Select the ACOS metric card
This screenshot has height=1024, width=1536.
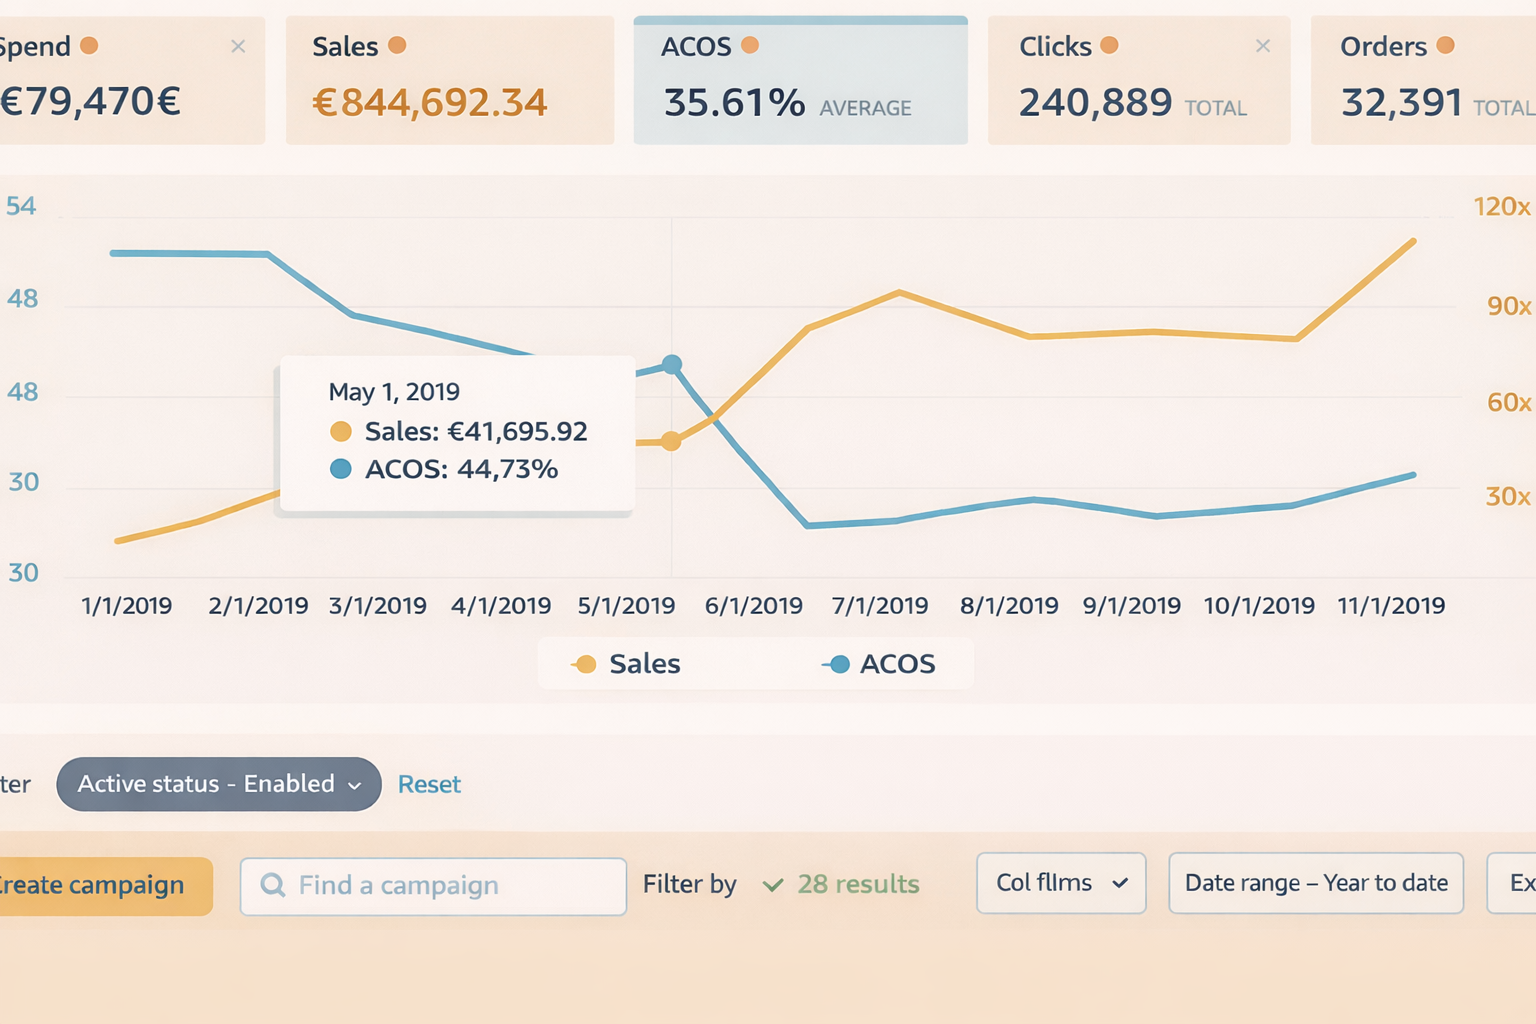(800, 82)
